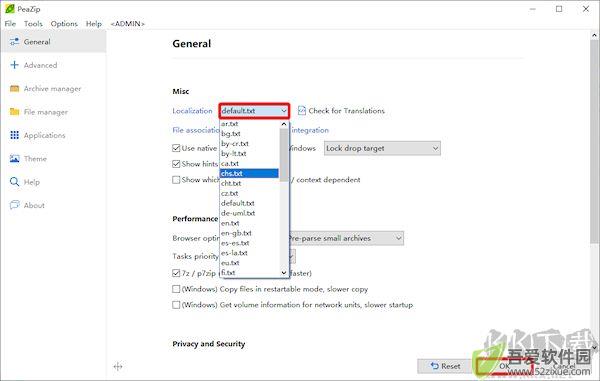The height and width of the screenshot is (381, 600).
Task: Select bg.txt in the language list
Action: [x=249, y=134]
